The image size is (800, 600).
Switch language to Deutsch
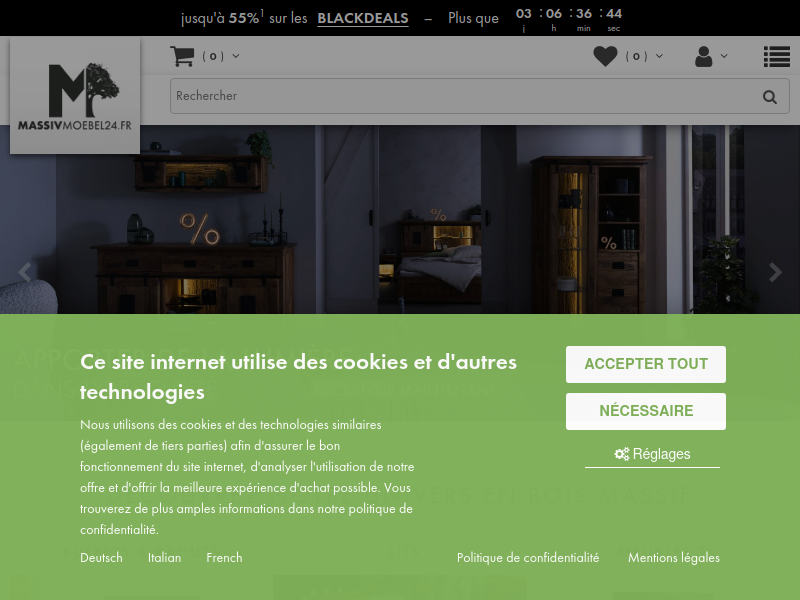pyautogui.click(x=101, y=558)
